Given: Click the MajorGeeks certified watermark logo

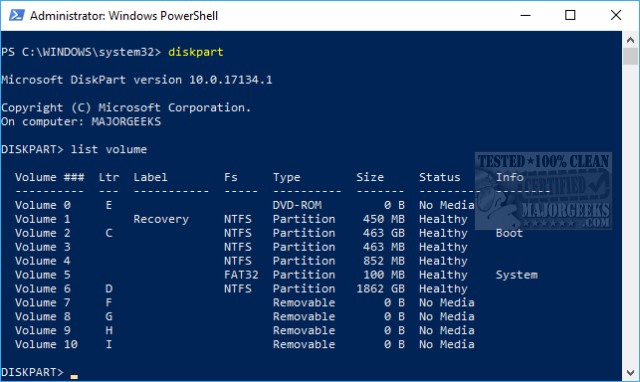Looking at the screenshot, I should [x=543, y=191].
